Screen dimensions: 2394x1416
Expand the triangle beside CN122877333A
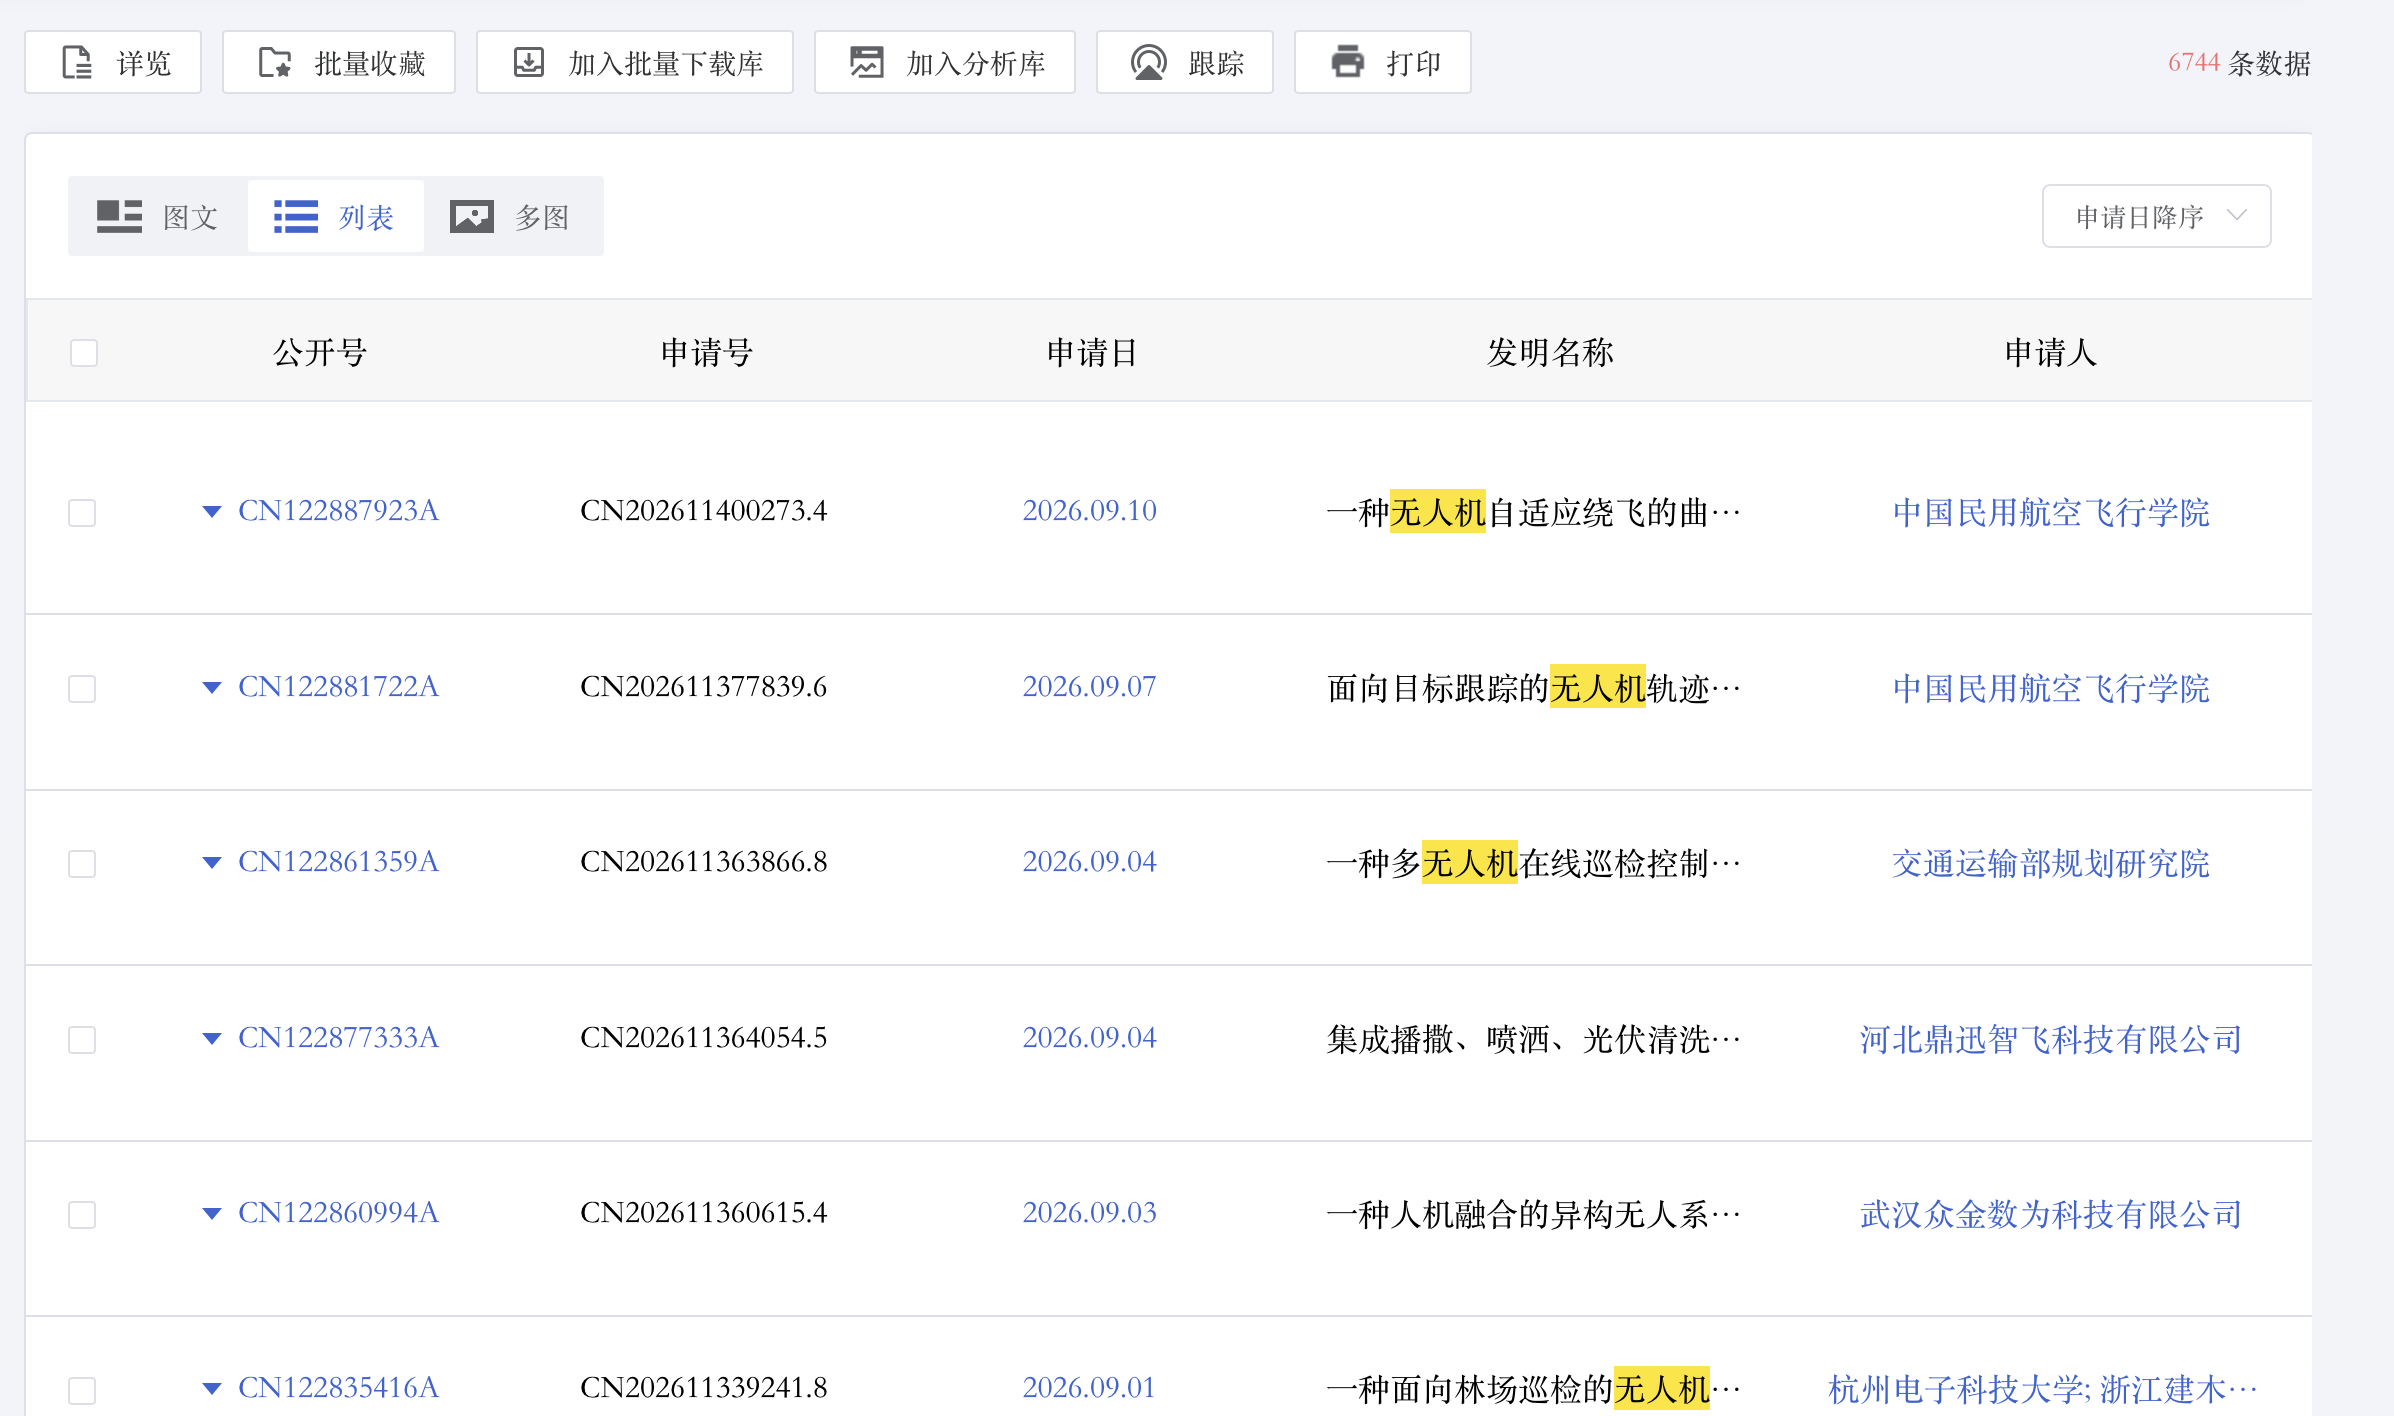click(x=211, y=1039)
